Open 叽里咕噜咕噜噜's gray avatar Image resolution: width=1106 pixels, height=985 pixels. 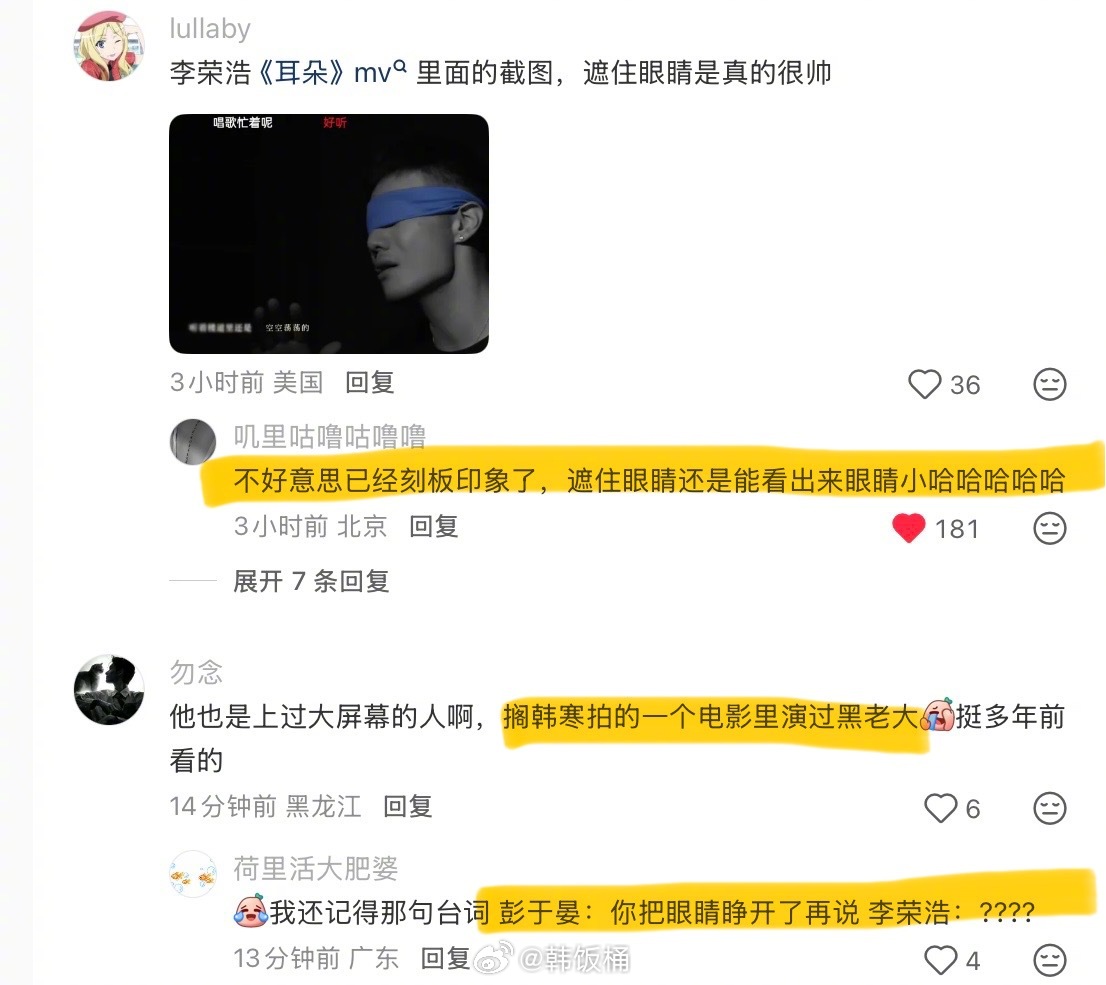(193, 442)
